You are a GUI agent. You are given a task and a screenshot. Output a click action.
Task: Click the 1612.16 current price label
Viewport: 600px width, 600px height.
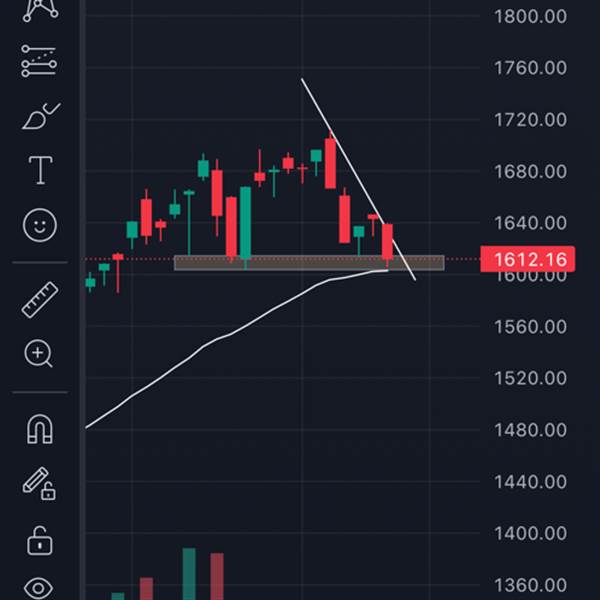527,259
